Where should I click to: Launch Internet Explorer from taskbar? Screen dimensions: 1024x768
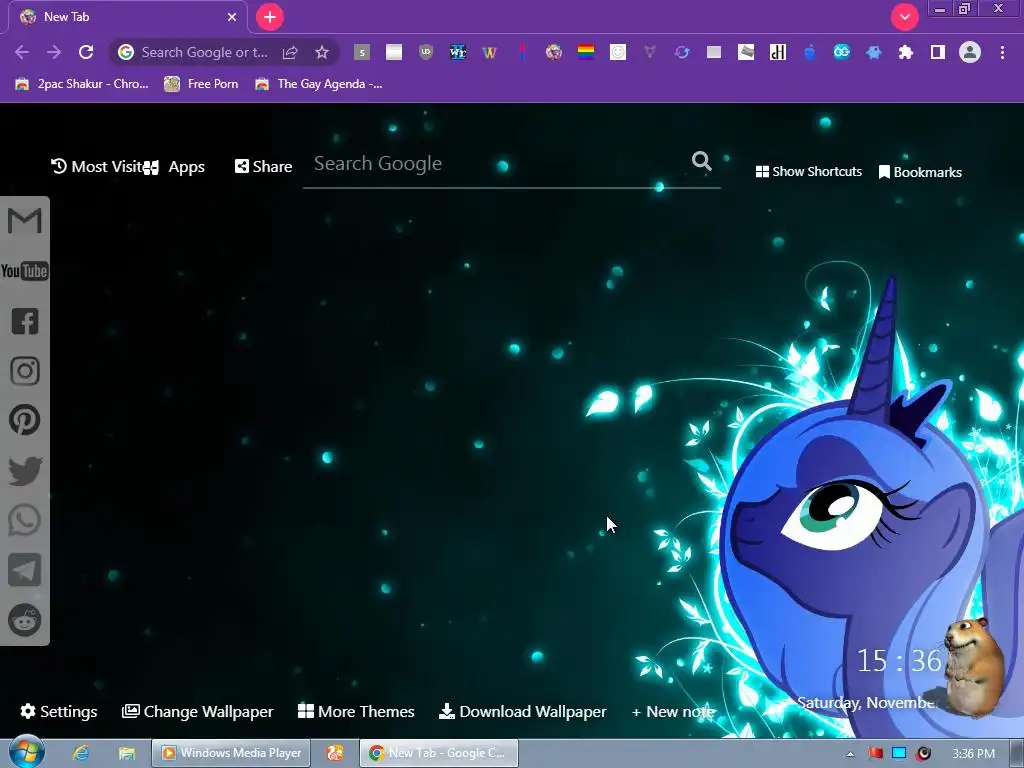tap(81, 754)
